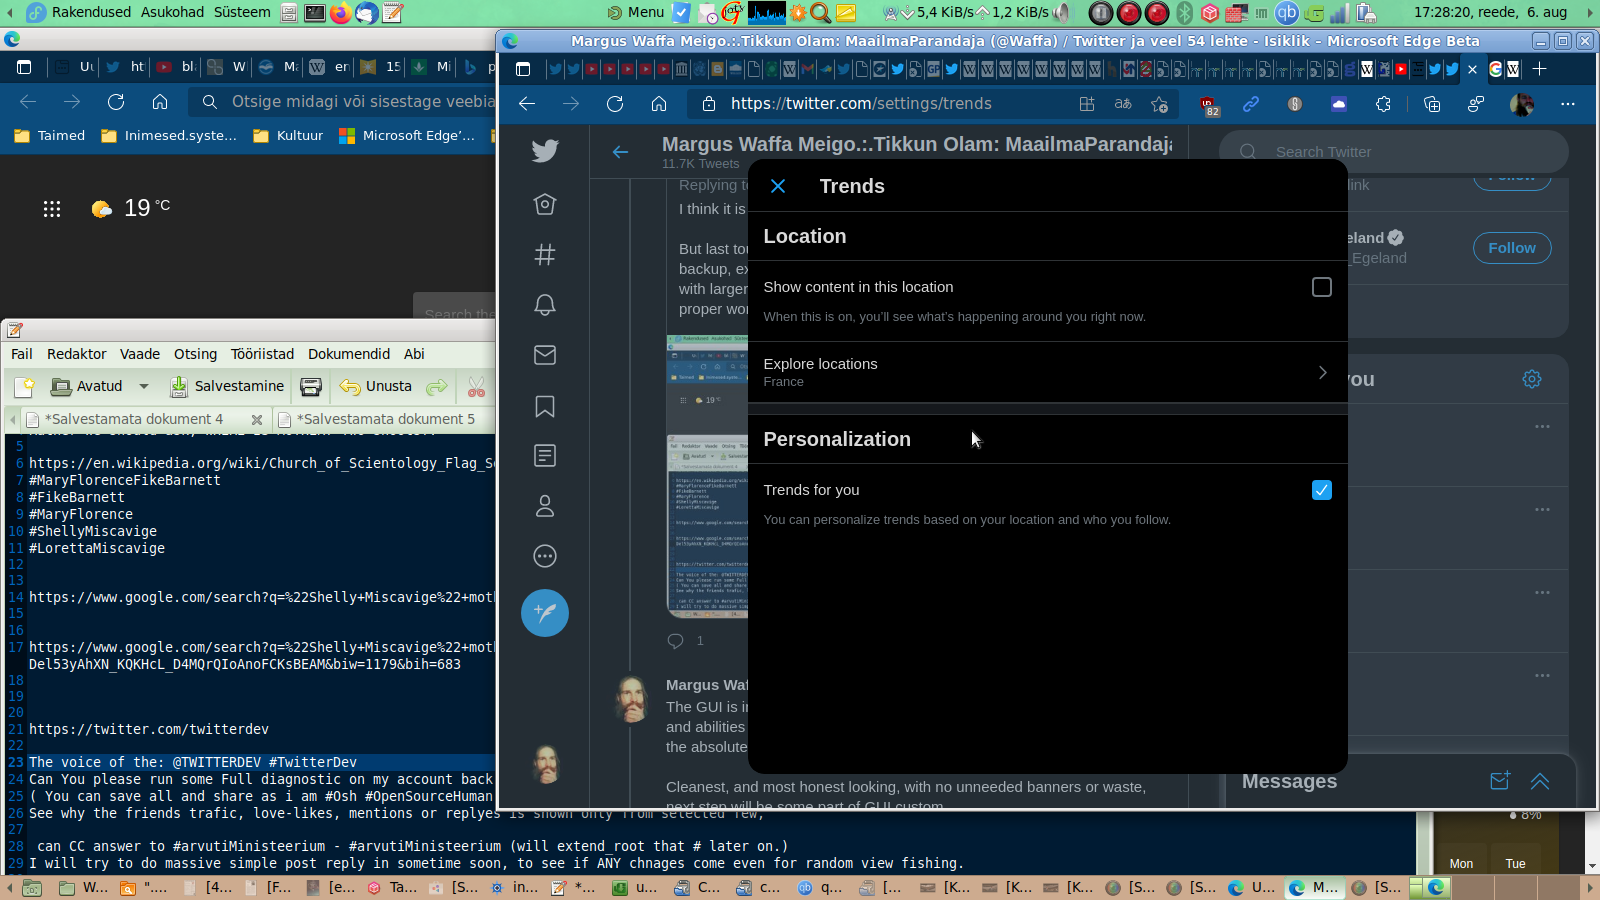Viewport: 1600px width, 900px height.
Task: Create new document in text editor
Action: 25,387
